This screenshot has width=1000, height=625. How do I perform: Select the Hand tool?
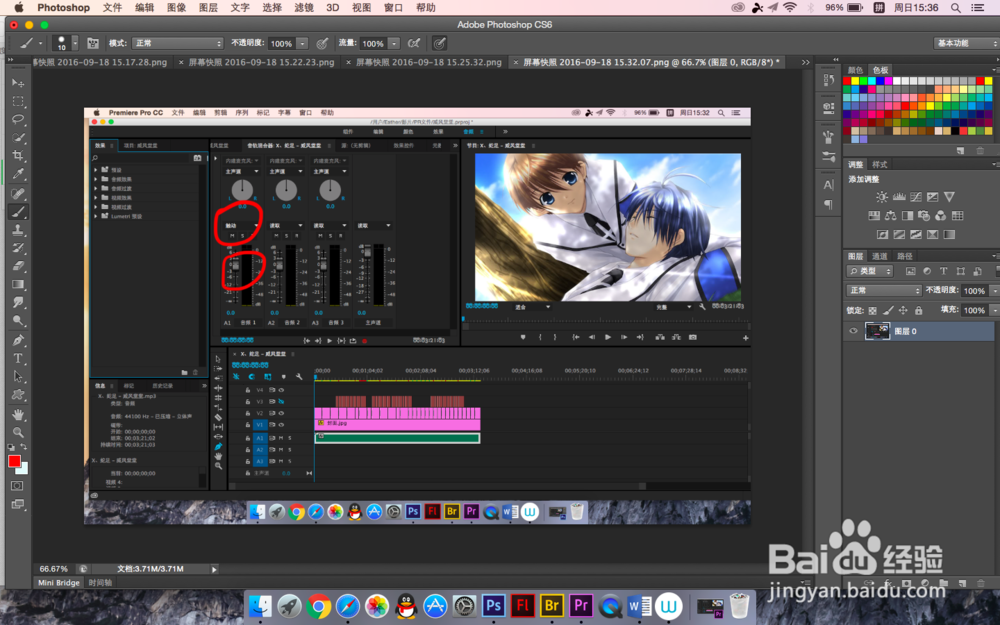pos(18,415)
